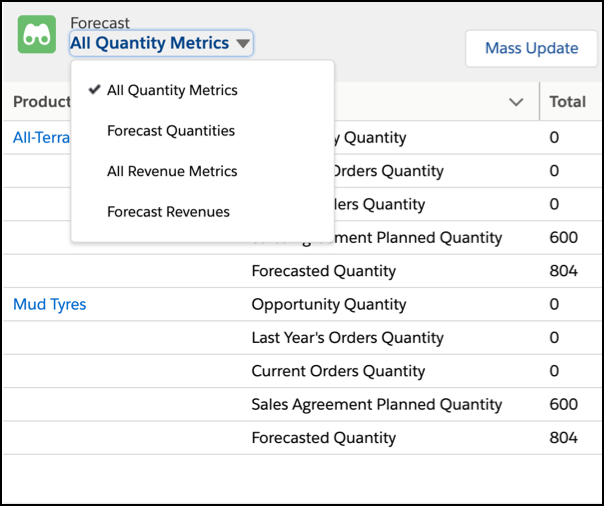Image resolution: width=604 pixels, height=506 pixels.
Task: Select the checked All Quantity Metrics entry
Action: [172, 90]
